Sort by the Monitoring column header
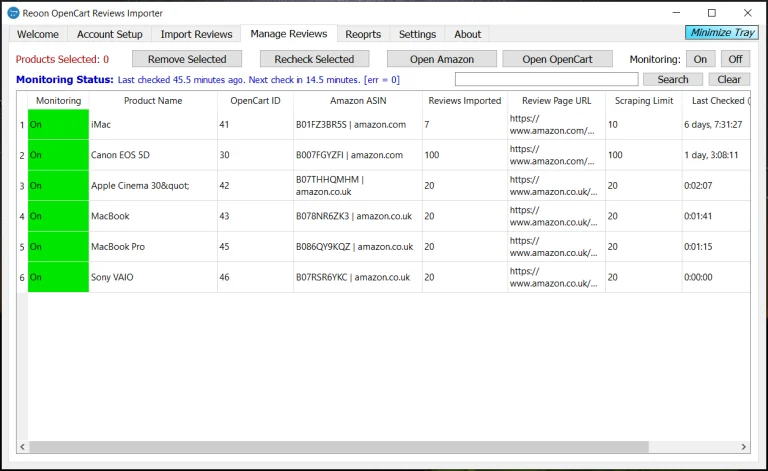Image resolution: width=768 pixels, height=471 pixels. pyautogui.click(x=58, y=100)
